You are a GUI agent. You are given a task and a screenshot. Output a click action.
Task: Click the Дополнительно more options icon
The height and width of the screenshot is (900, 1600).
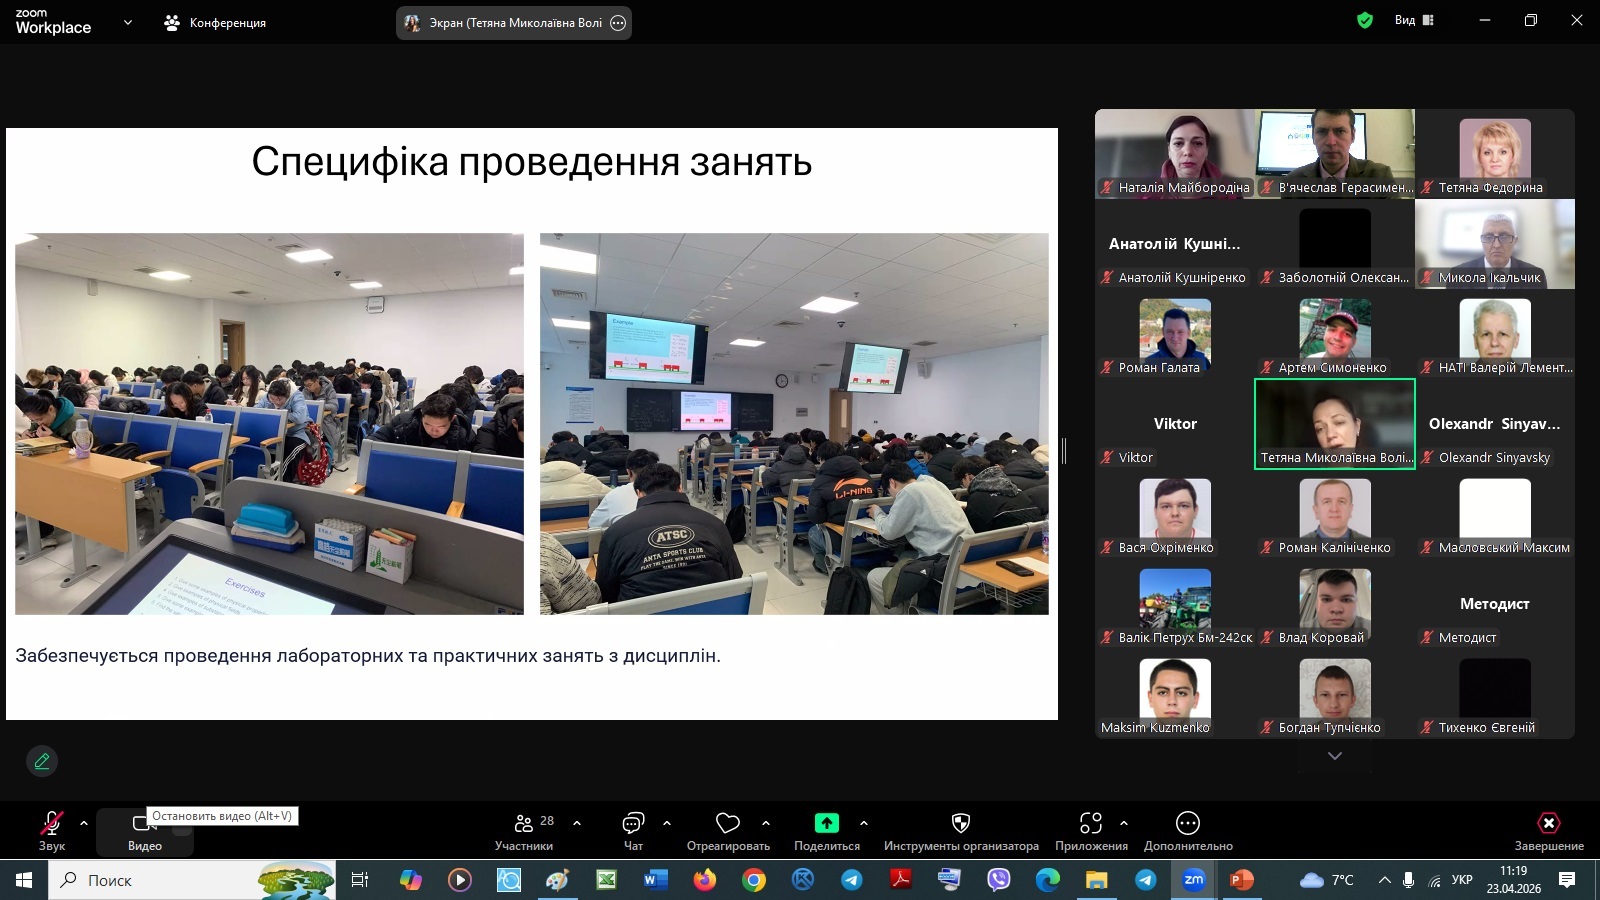pyautogui.click(x=1187, y=830)
